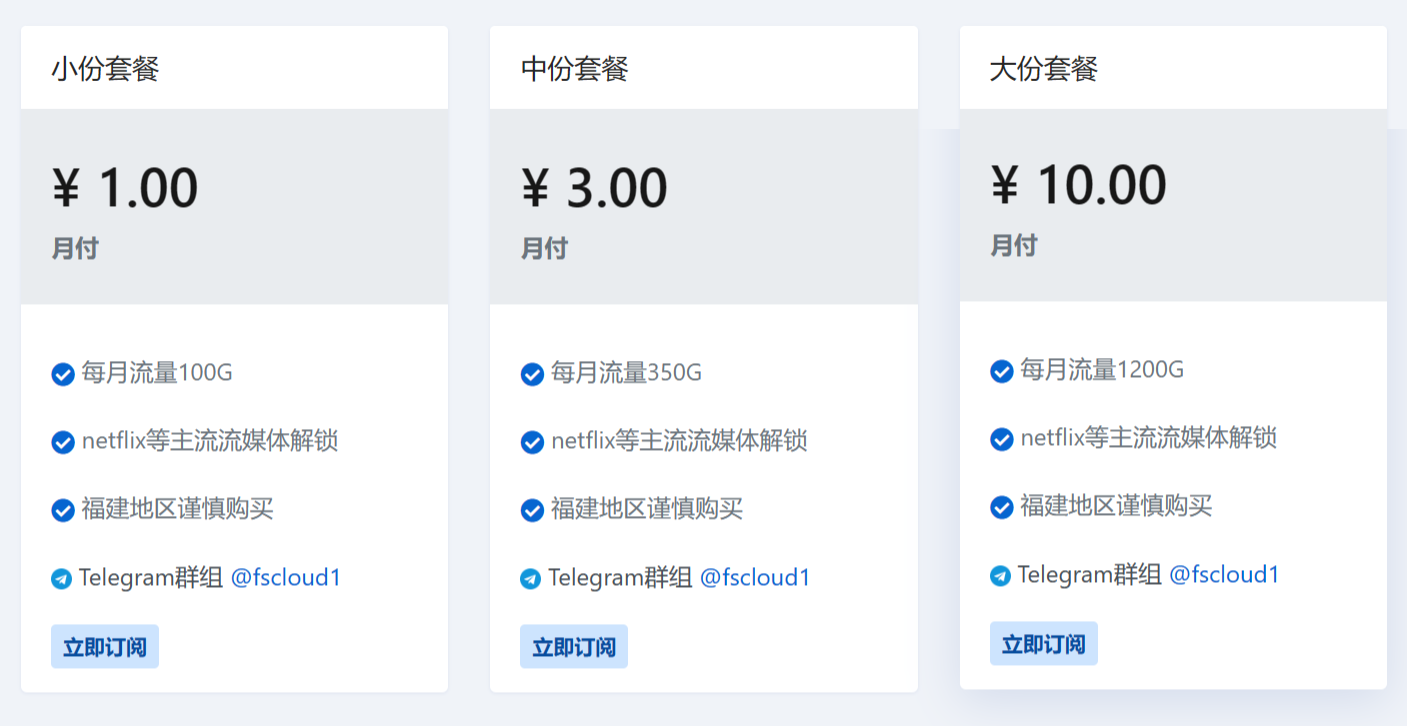Click the ¥ 10.00 price panel
Screen dimensions: 1407x726
1173,205
